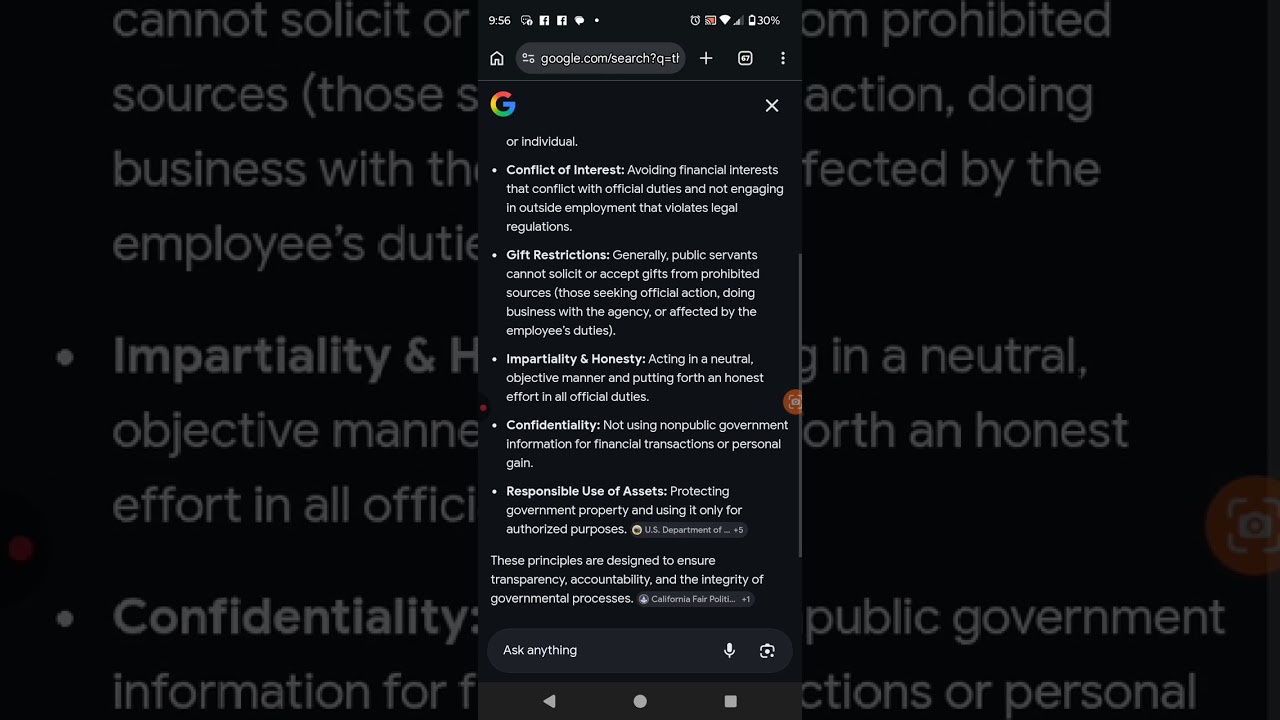
Task: Open a new tab with plus icon
Action: tap(706, 58)
